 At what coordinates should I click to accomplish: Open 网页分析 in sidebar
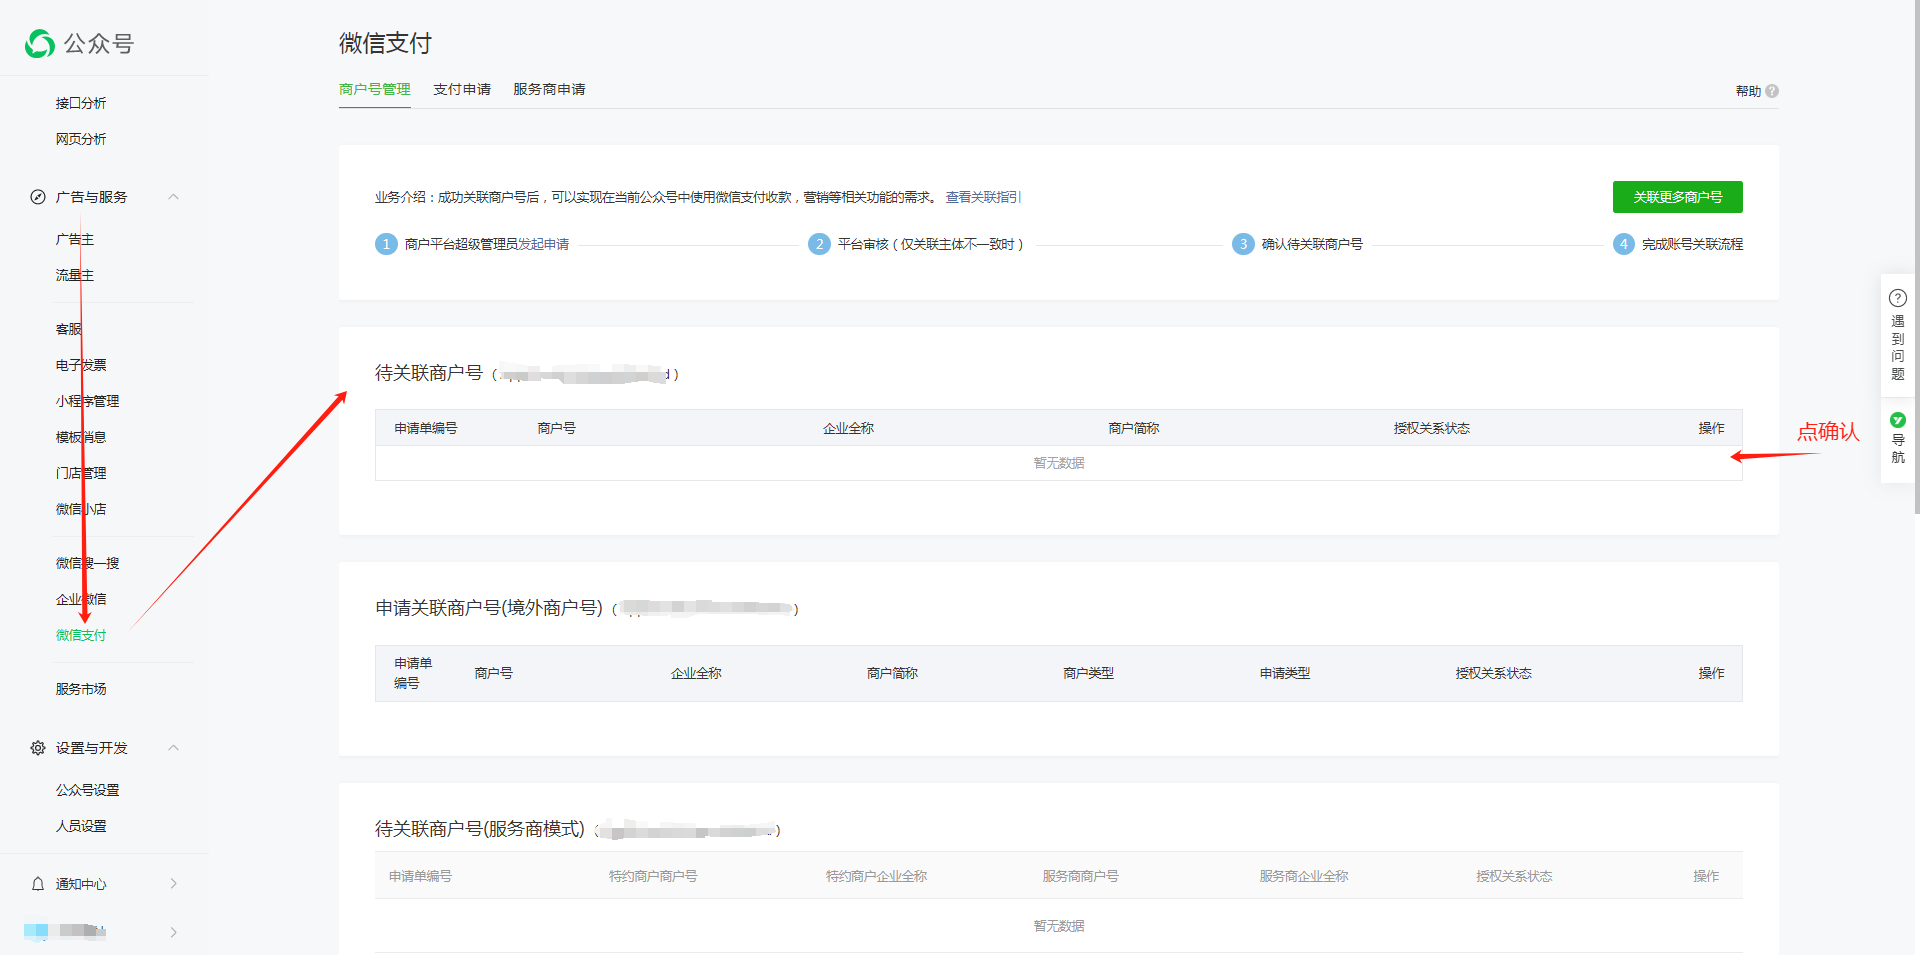[81, 139]
